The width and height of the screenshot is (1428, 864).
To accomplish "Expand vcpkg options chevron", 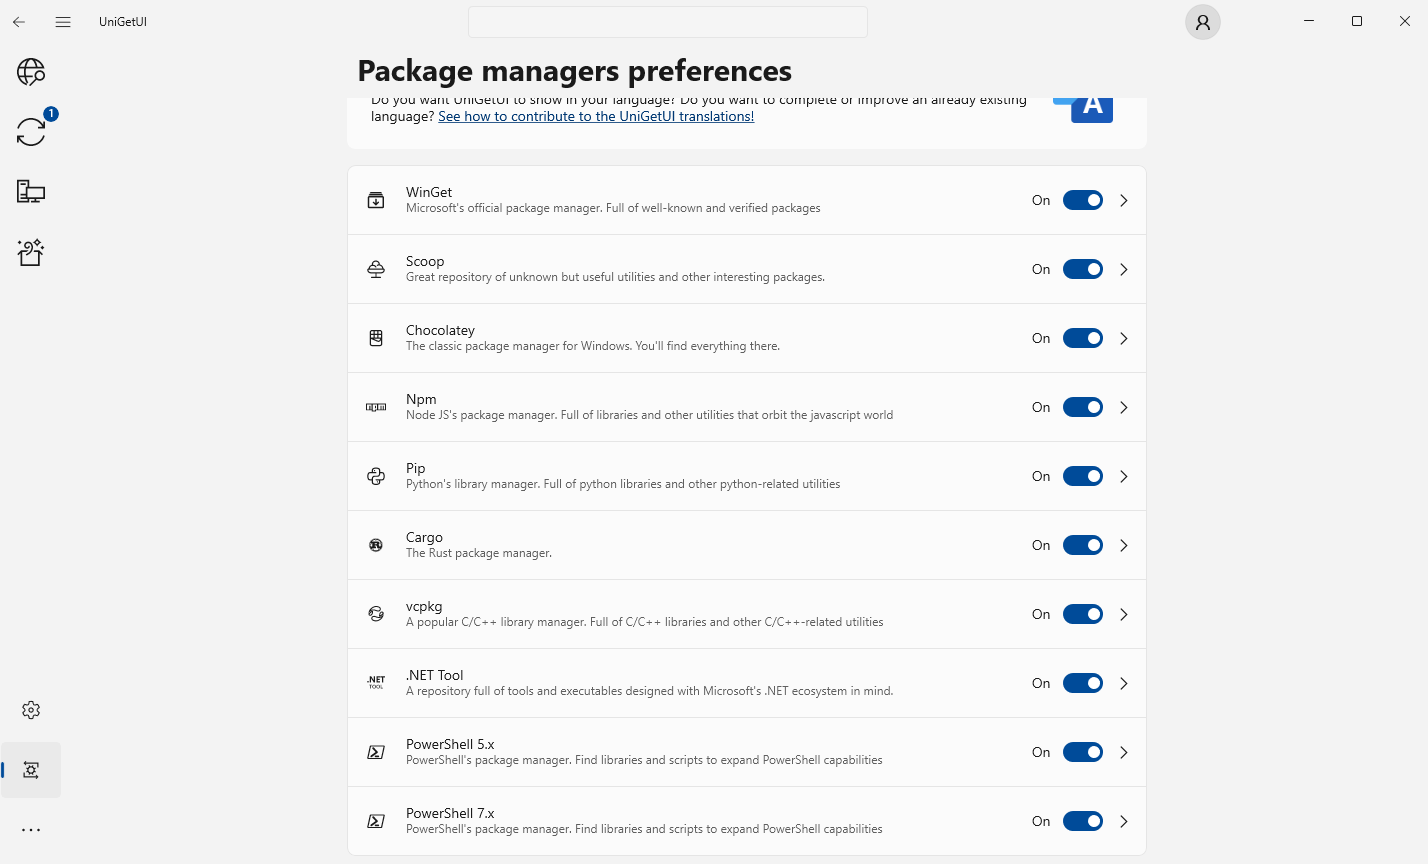I will pyautogui.click(x=1124, y=614).
